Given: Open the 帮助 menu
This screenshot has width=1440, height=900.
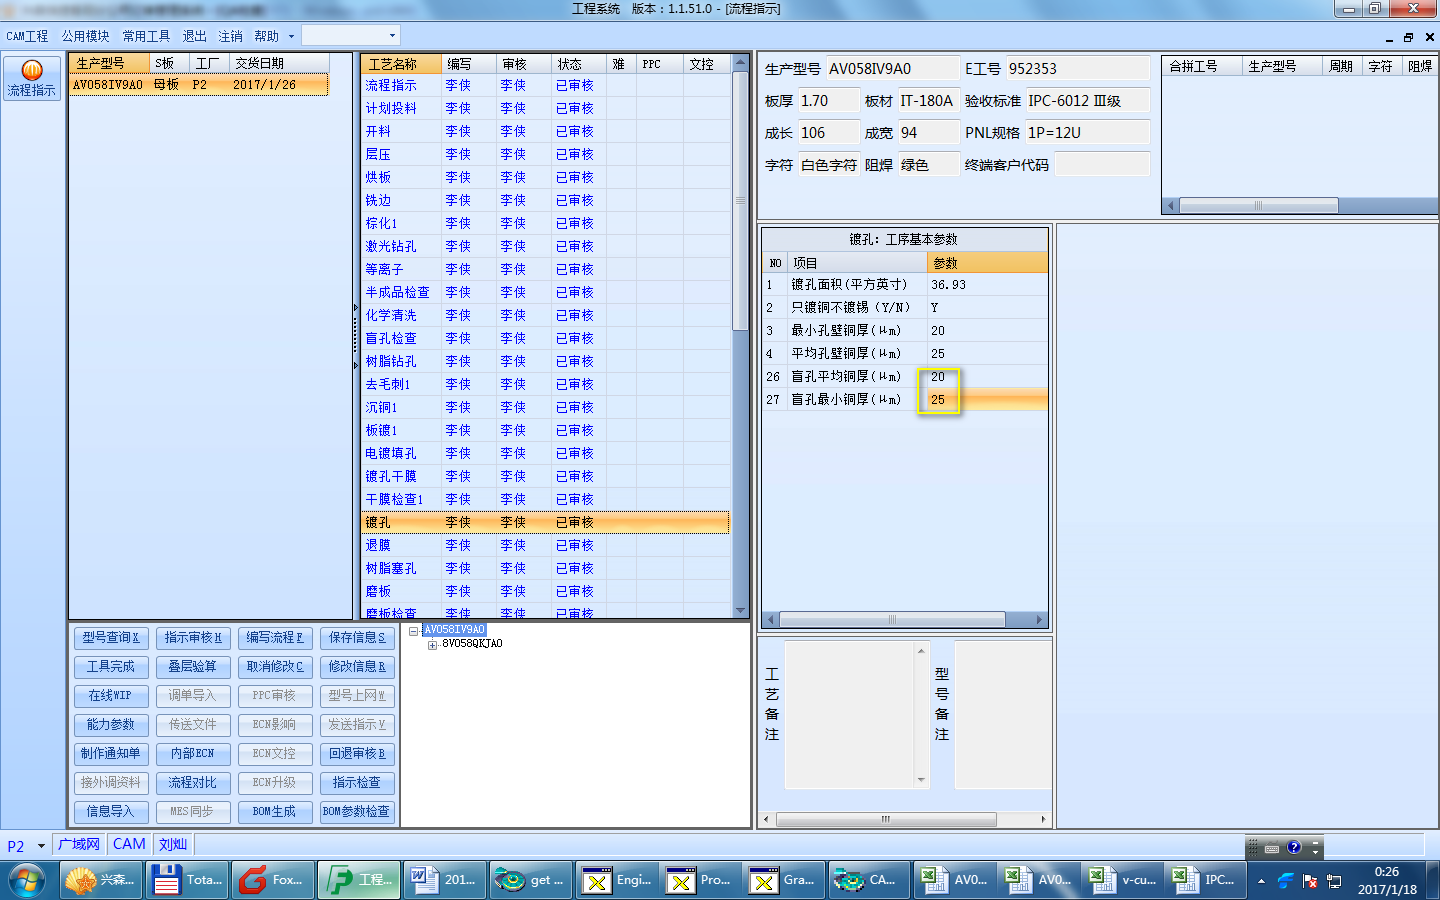Looking at the screenshot, I should (x=266, y=36).
